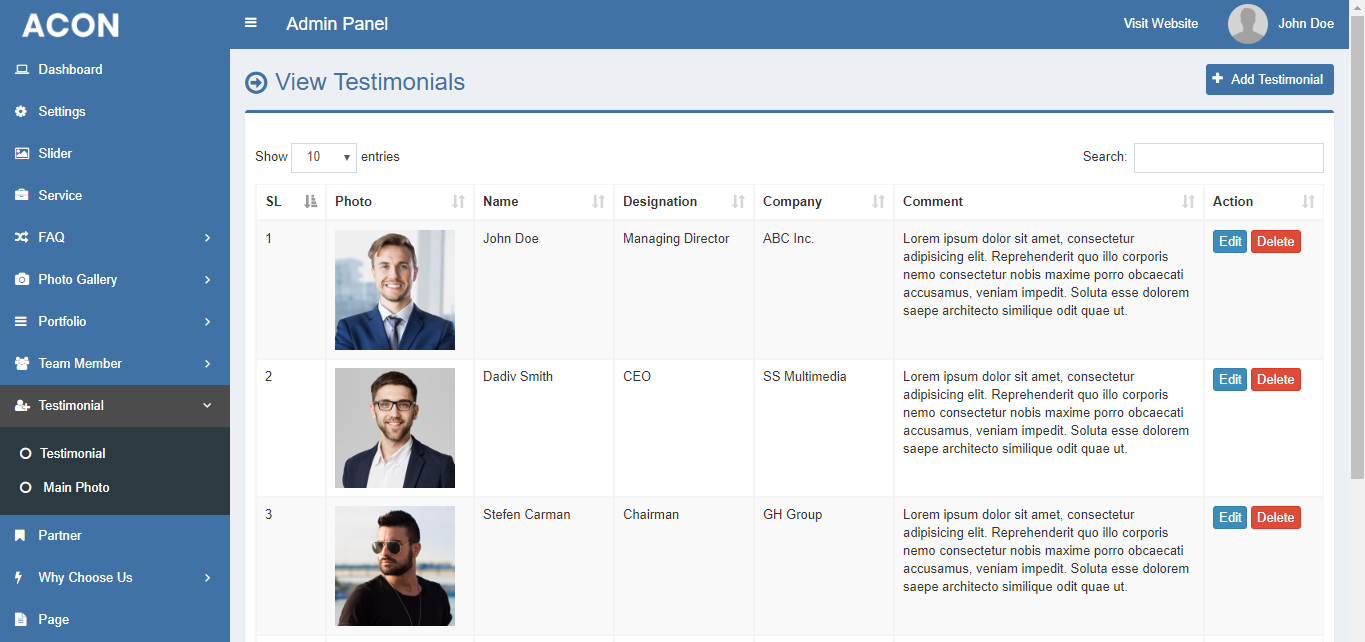
Task: Expand the FAQ submenu chevron
Action: click(x=207, y=237)
